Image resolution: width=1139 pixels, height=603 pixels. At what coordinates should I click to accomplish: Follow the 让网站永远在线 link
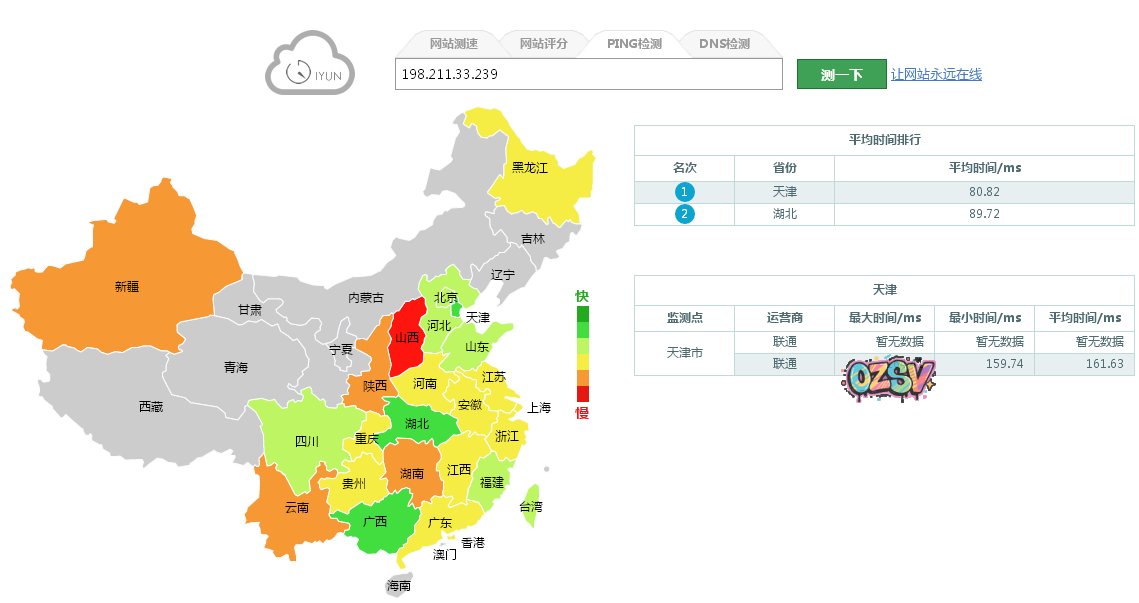pyautogui.click(x=936, y=75)
